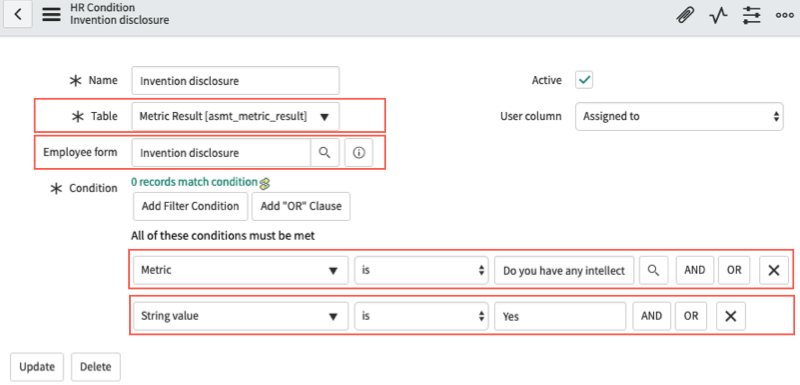Open more options three-dots menu
Image resolution: width=800 pixels, height=385 pixels.
click(x=784, y=15)
